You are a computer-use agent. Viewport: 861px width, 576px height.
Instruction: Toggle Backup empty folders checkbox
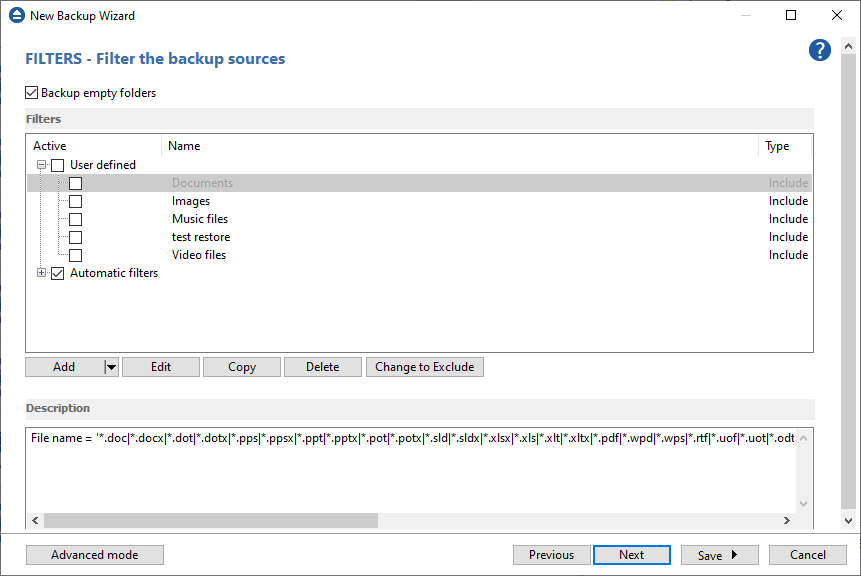pyautogui.click(x=32, y=93)
